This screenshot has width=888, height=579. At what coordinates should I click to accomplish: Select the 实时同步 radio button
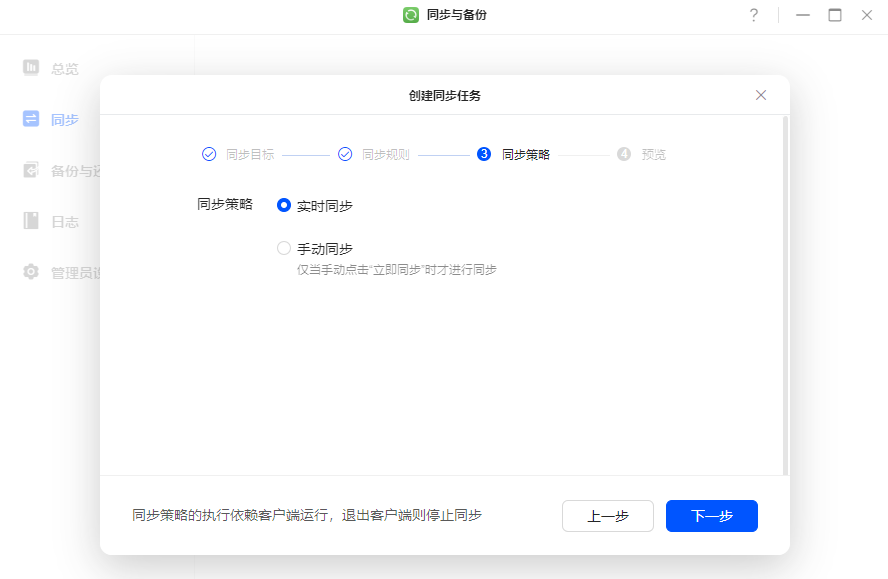(284, 205)
